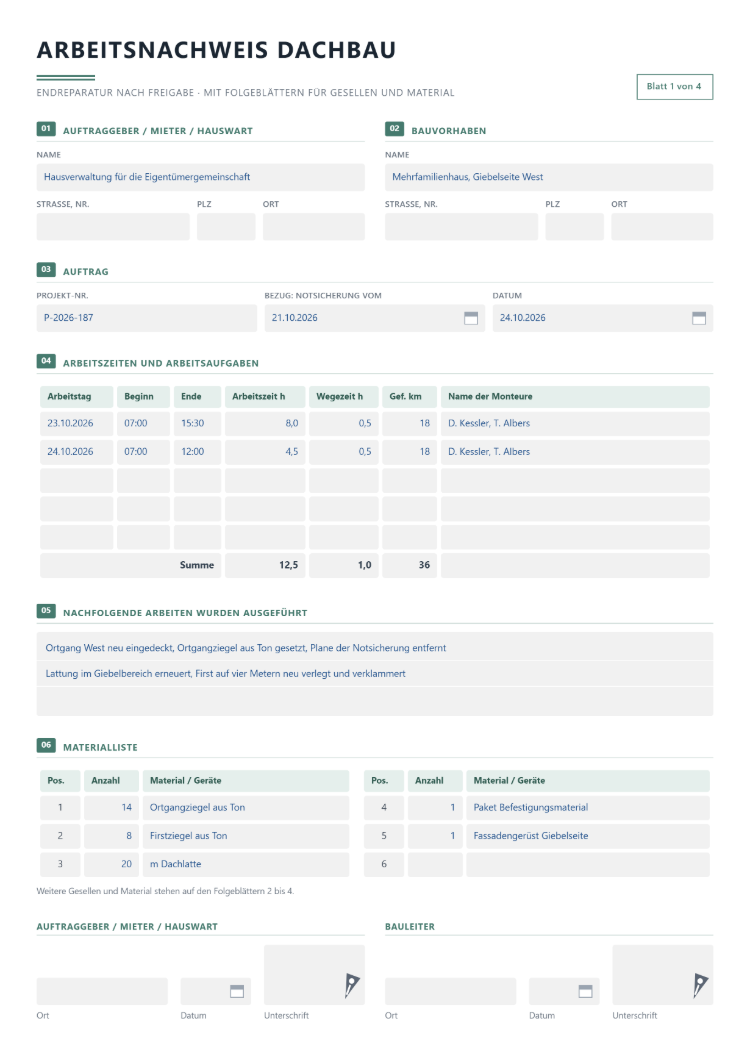
Task: Select material Paket Befestigungsmaterial
Action: tap(588, 808)
